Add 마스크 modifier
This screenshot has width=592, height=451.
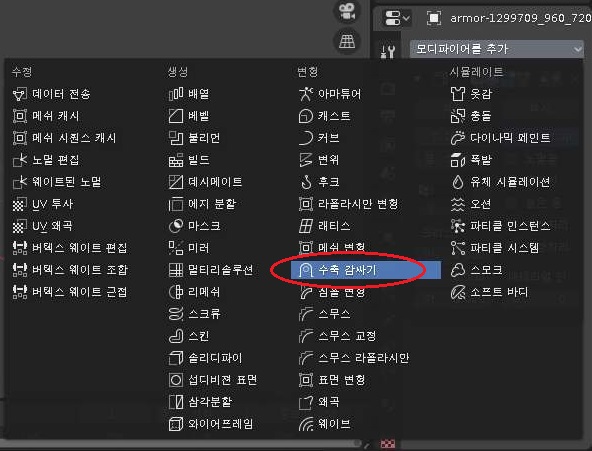(x=194, y=226)
